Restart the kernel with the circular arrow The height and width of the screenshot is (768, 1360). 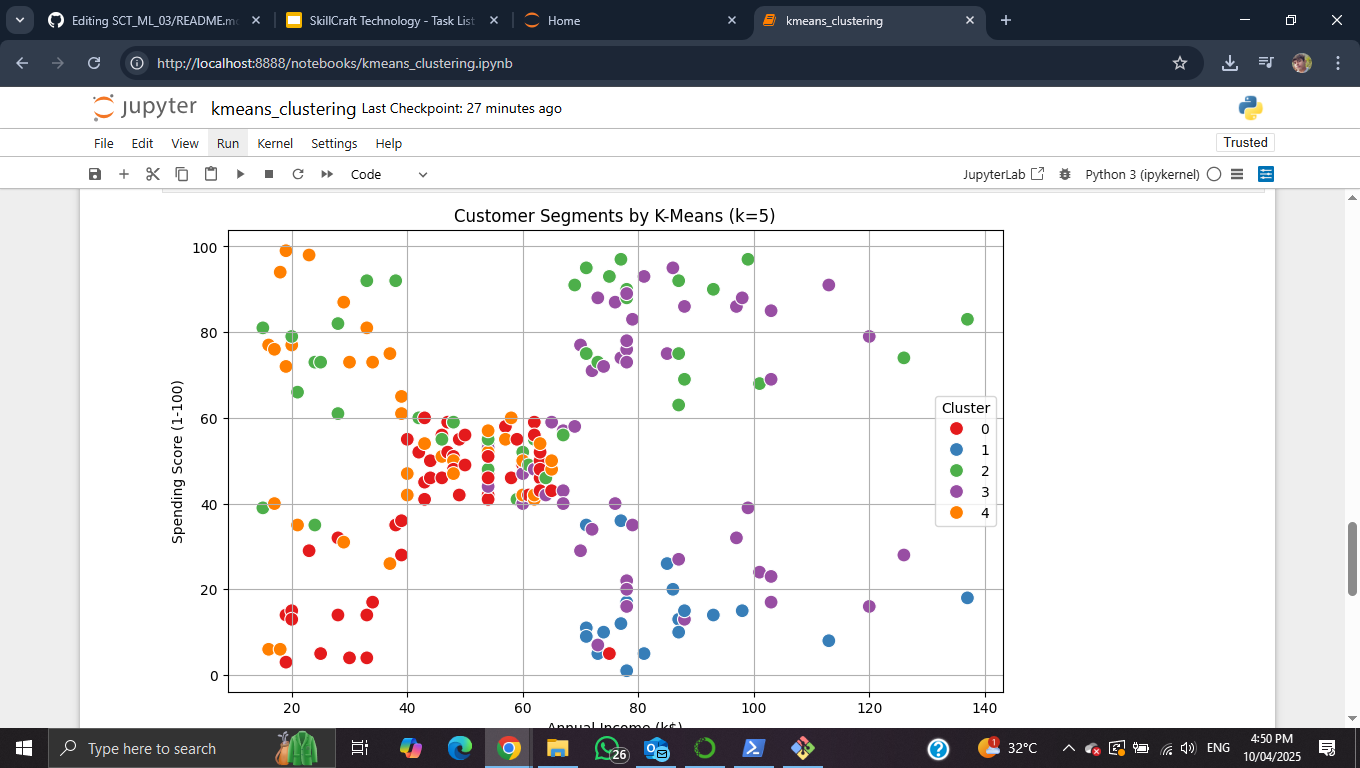click(298, 174)
